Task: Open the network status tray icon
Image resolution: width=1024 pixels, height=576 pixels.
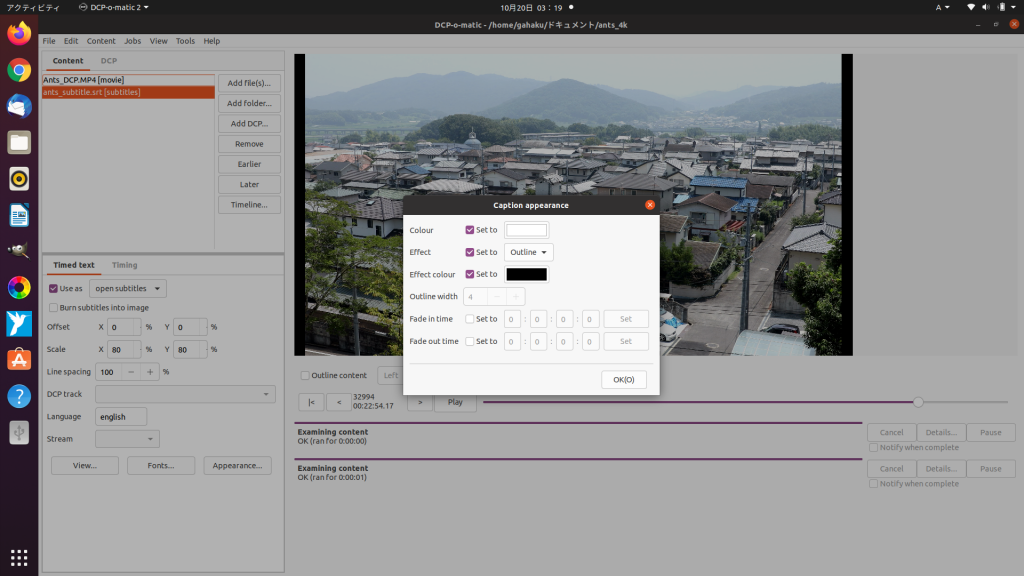Action: pyautogui.click(x=970, y=7)
